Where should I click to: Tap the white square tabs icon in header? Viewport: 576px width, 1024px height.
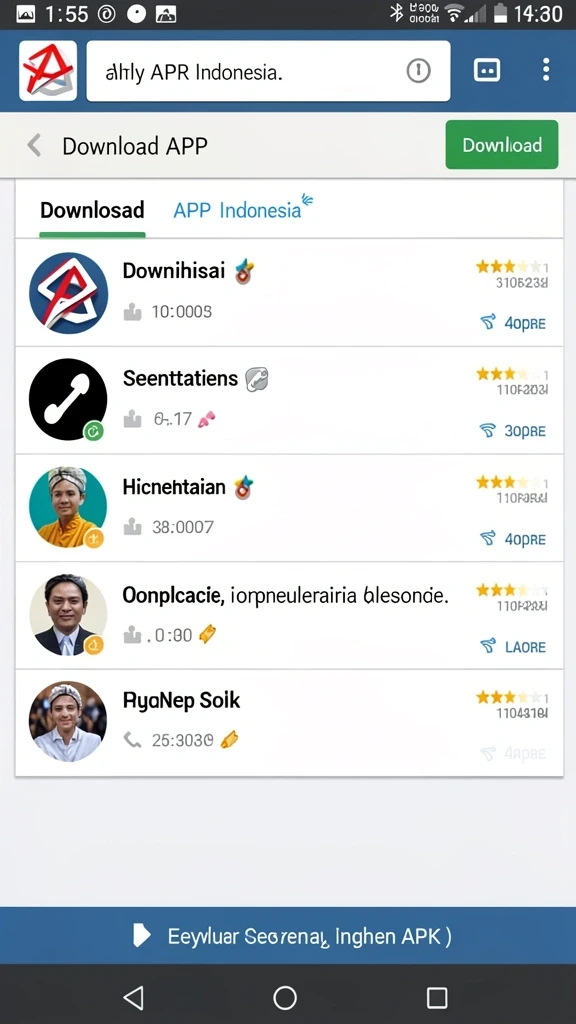[x=487, y=70]
